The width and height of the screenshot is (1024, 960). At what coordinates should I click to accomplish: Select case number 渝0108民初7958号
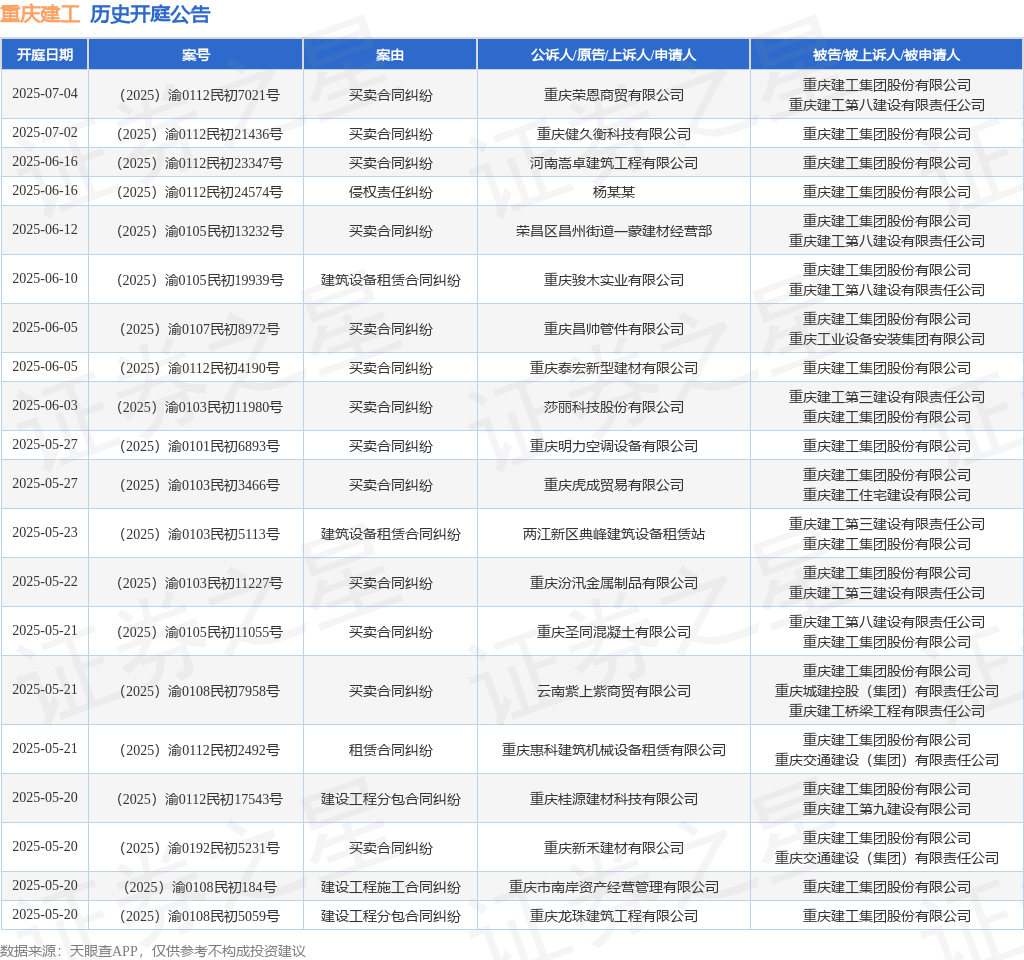[199, 691]
